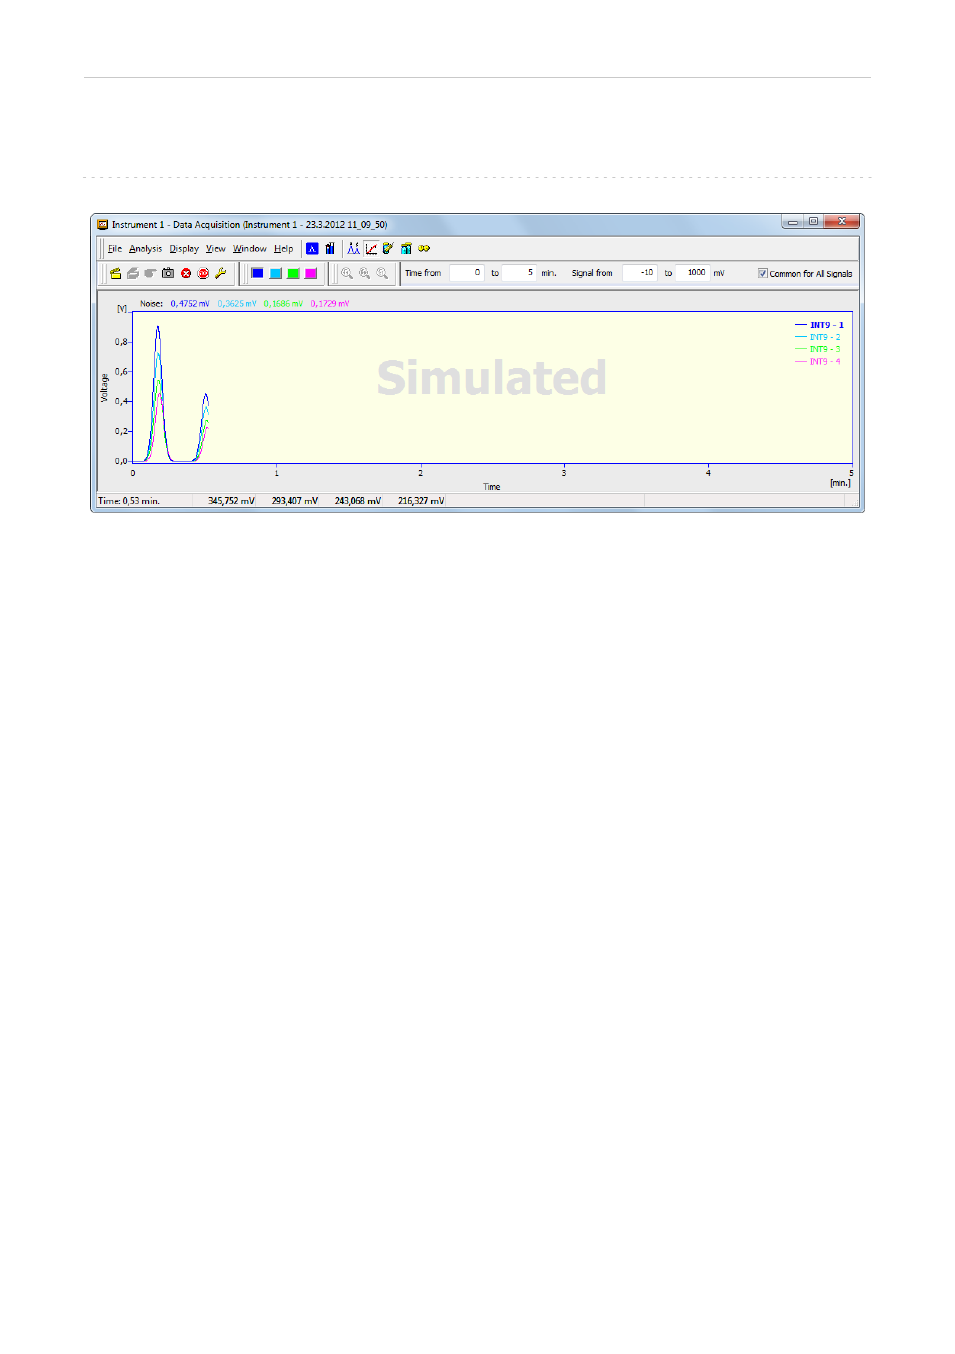Click the last magnifier zoom icon
The width and height of the screenshot is (955, 1354).
point(382,273)
